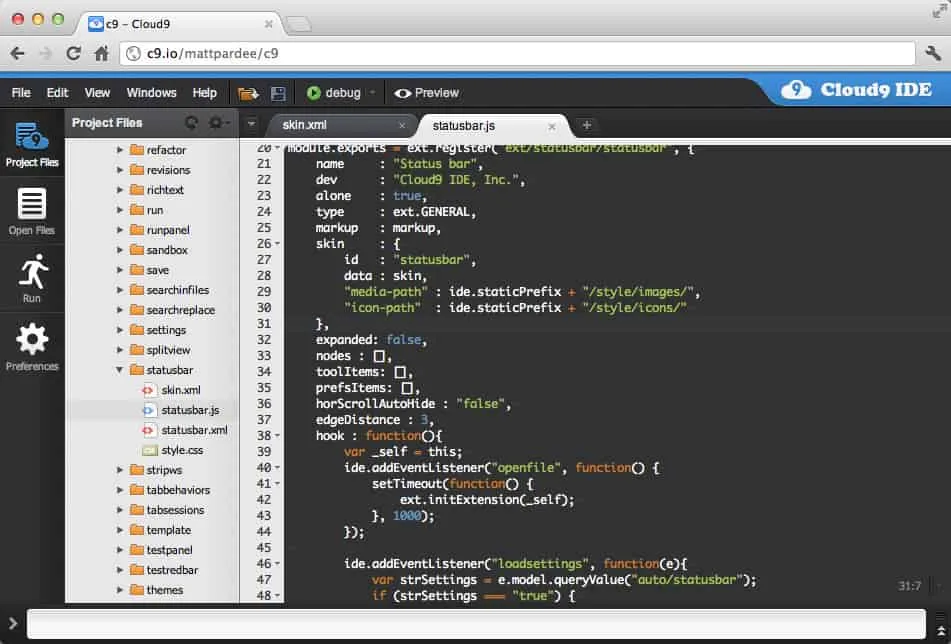
Task: Open the browser wrench settings menu
Action: [933, 53]
